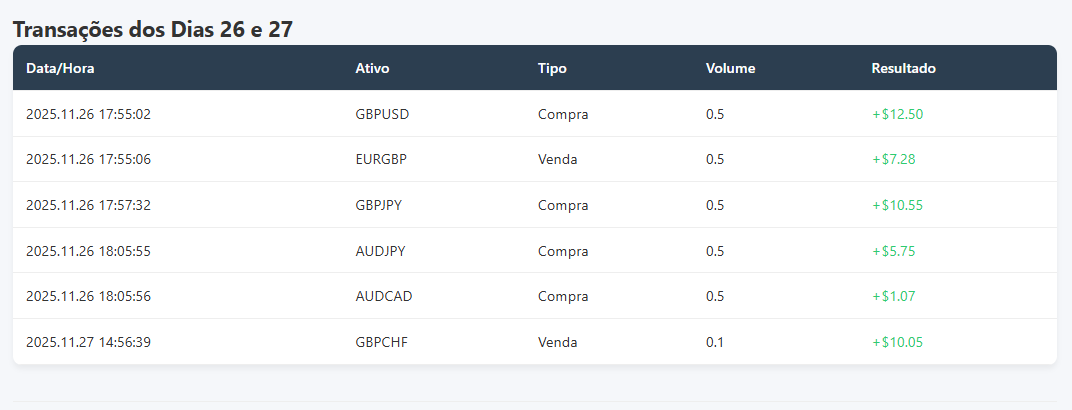
Task: Select the AUDCAD asset cell
Action: point(384,296)
